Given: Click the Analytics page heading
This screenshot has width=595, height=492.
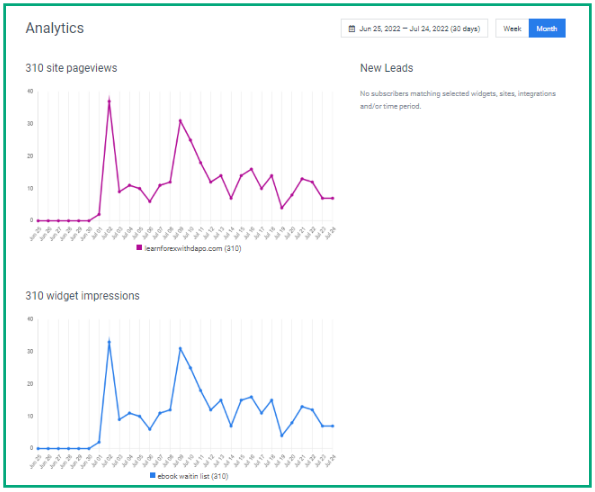Looking at the screenshot, I should (55, 28).
